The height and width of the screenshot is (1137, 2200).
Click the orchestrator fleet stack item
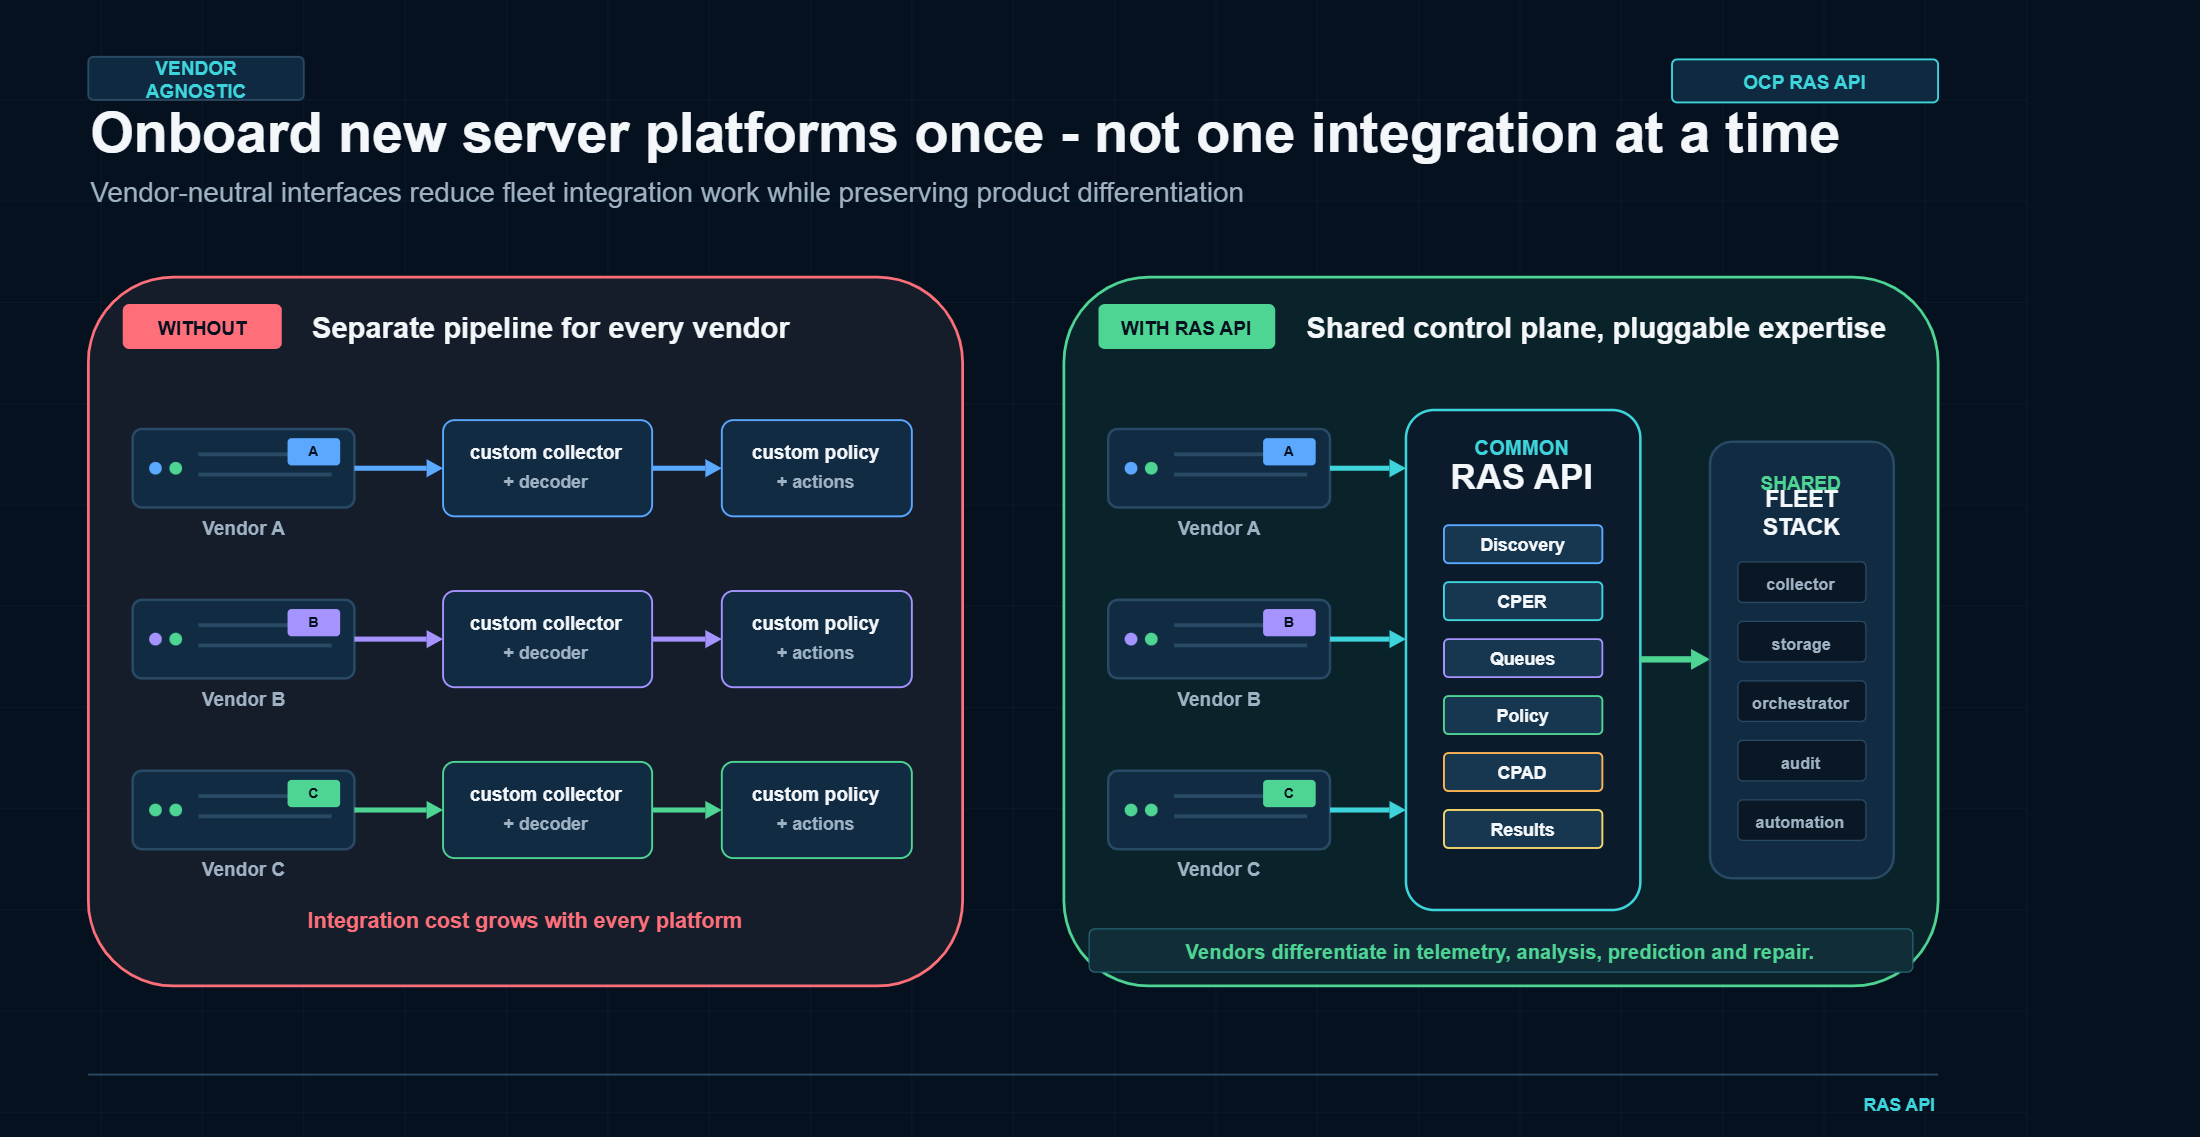[1801, 702]
